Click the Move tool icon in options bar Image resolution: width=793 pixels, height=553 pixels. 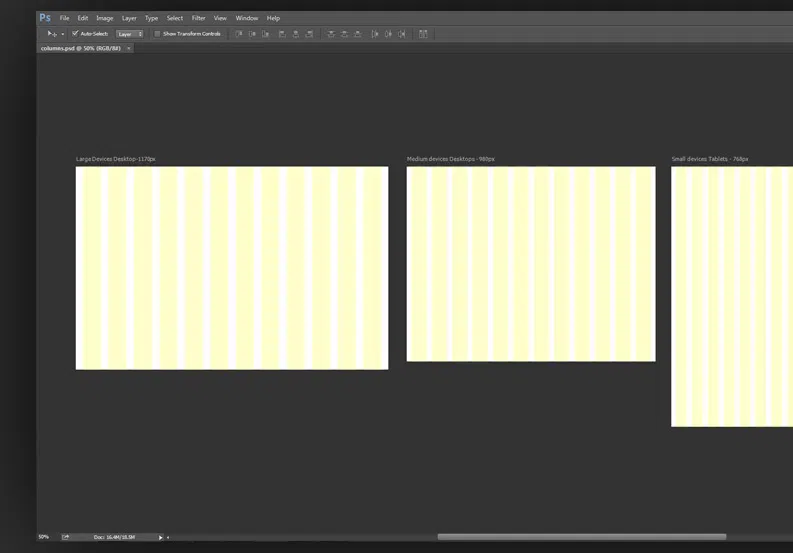tap(52, 34)
